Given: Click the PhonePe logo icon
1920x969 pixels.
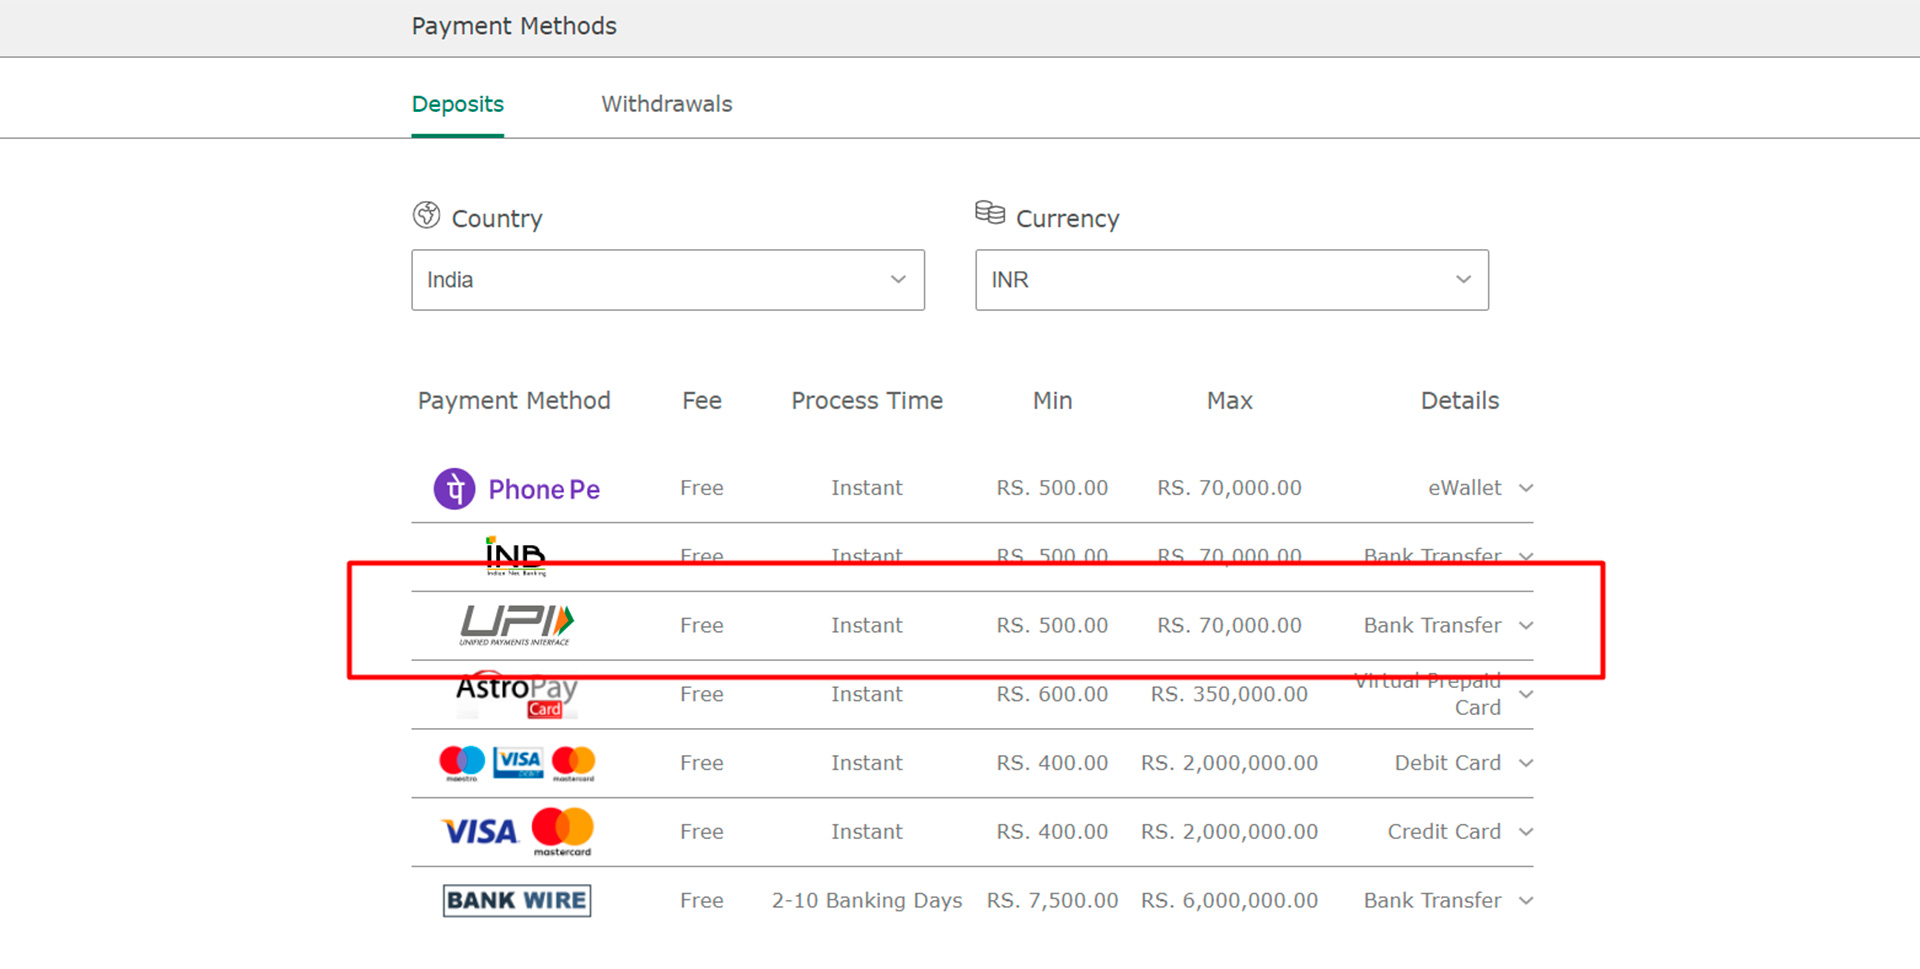Looking at the screenshot, I should click(x=453, y=488).
